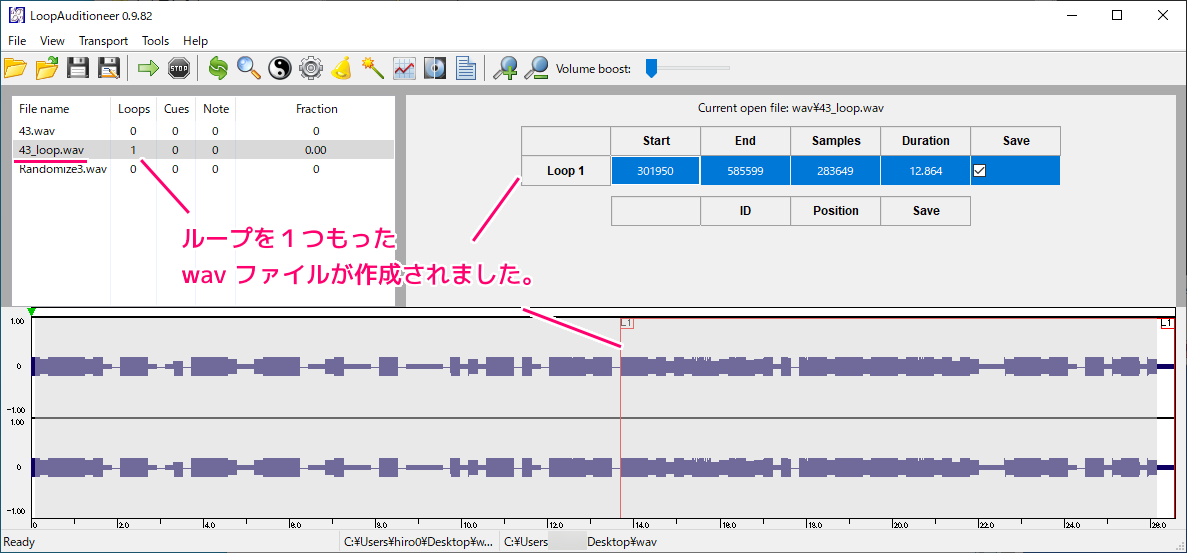Zoom in with the plus magnifier icon

point(507,68)
